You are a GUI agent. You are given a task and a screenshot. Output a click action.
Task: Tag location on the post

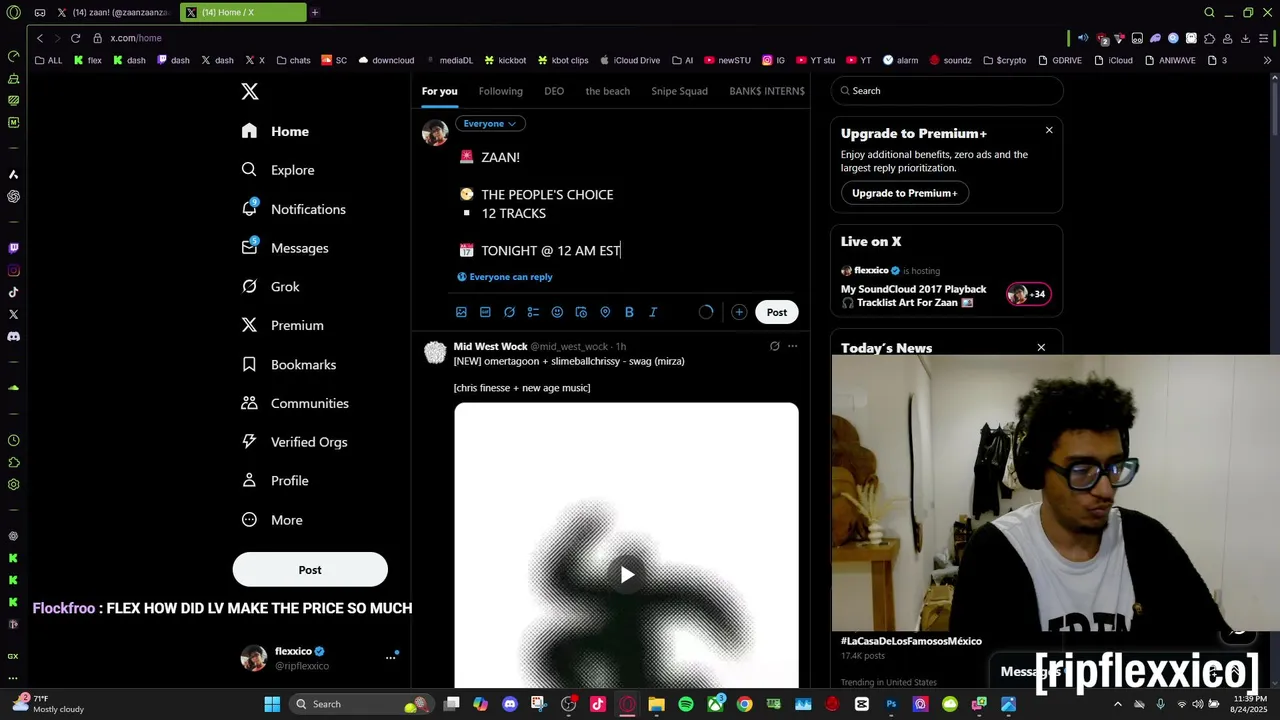pyautogui.click(x=605, y=312)
